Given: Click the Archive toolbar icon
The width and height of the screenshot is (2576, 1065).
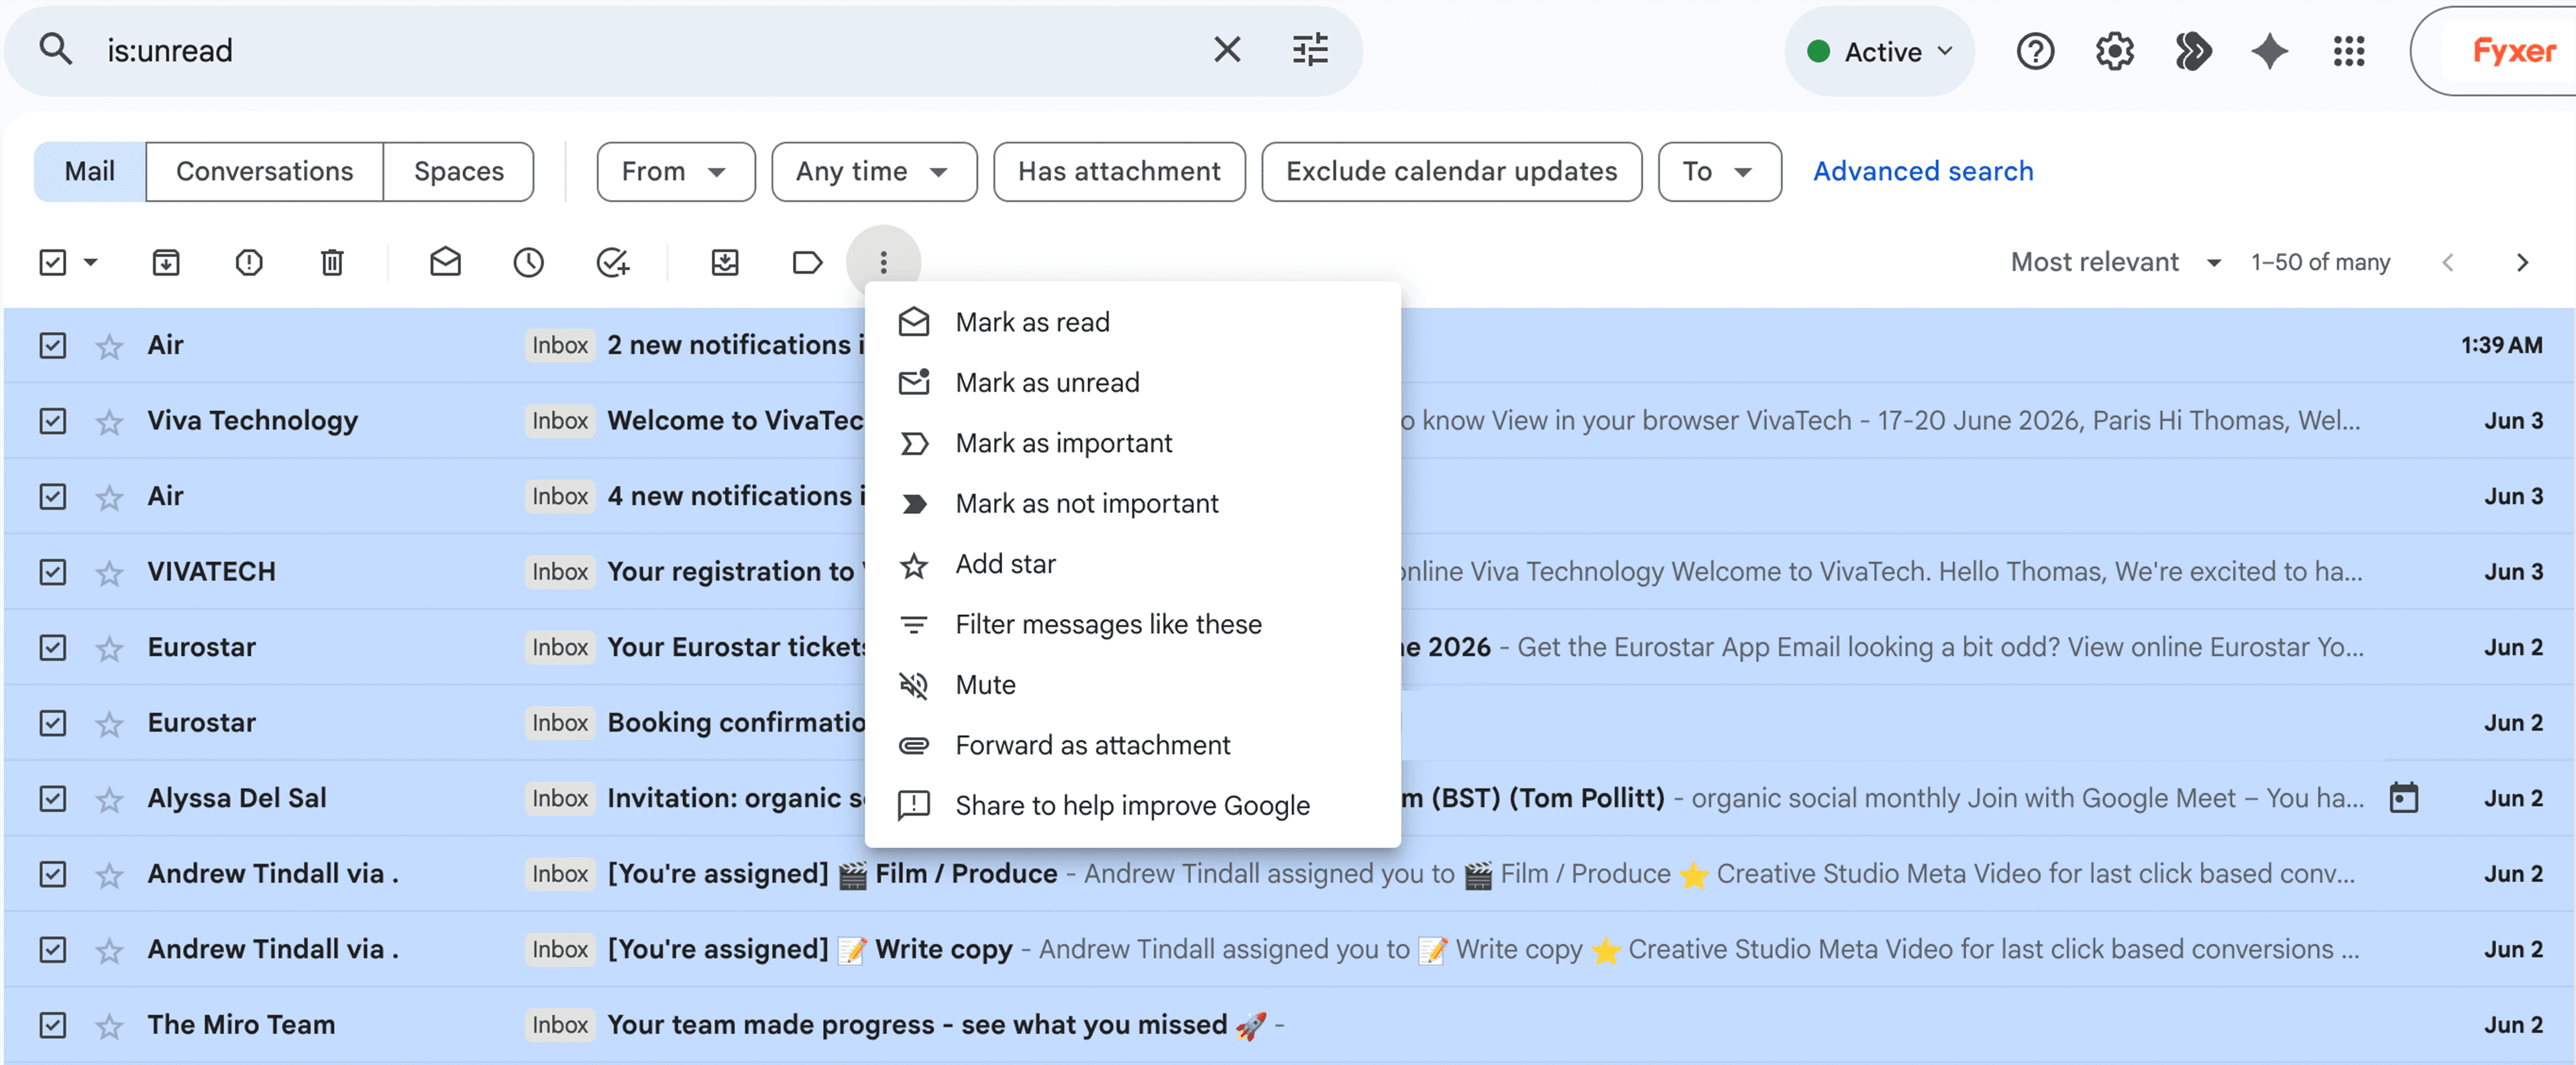Looking at the screenshot, I should pos(166,262).
